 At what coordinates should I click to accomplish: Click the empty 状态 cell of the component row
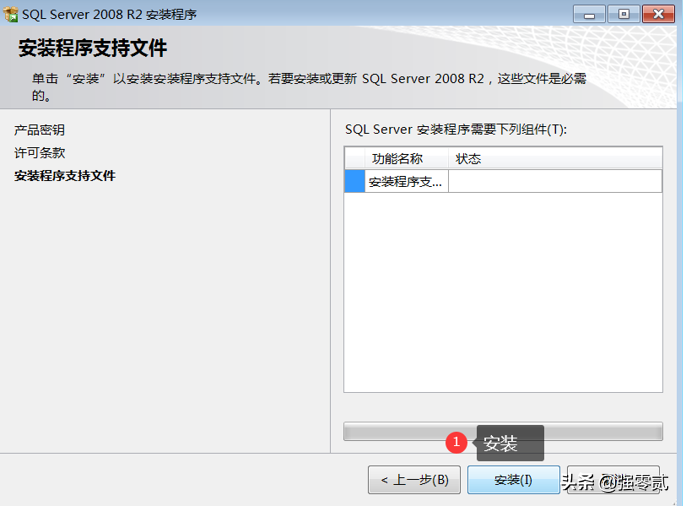coord(555,181)
